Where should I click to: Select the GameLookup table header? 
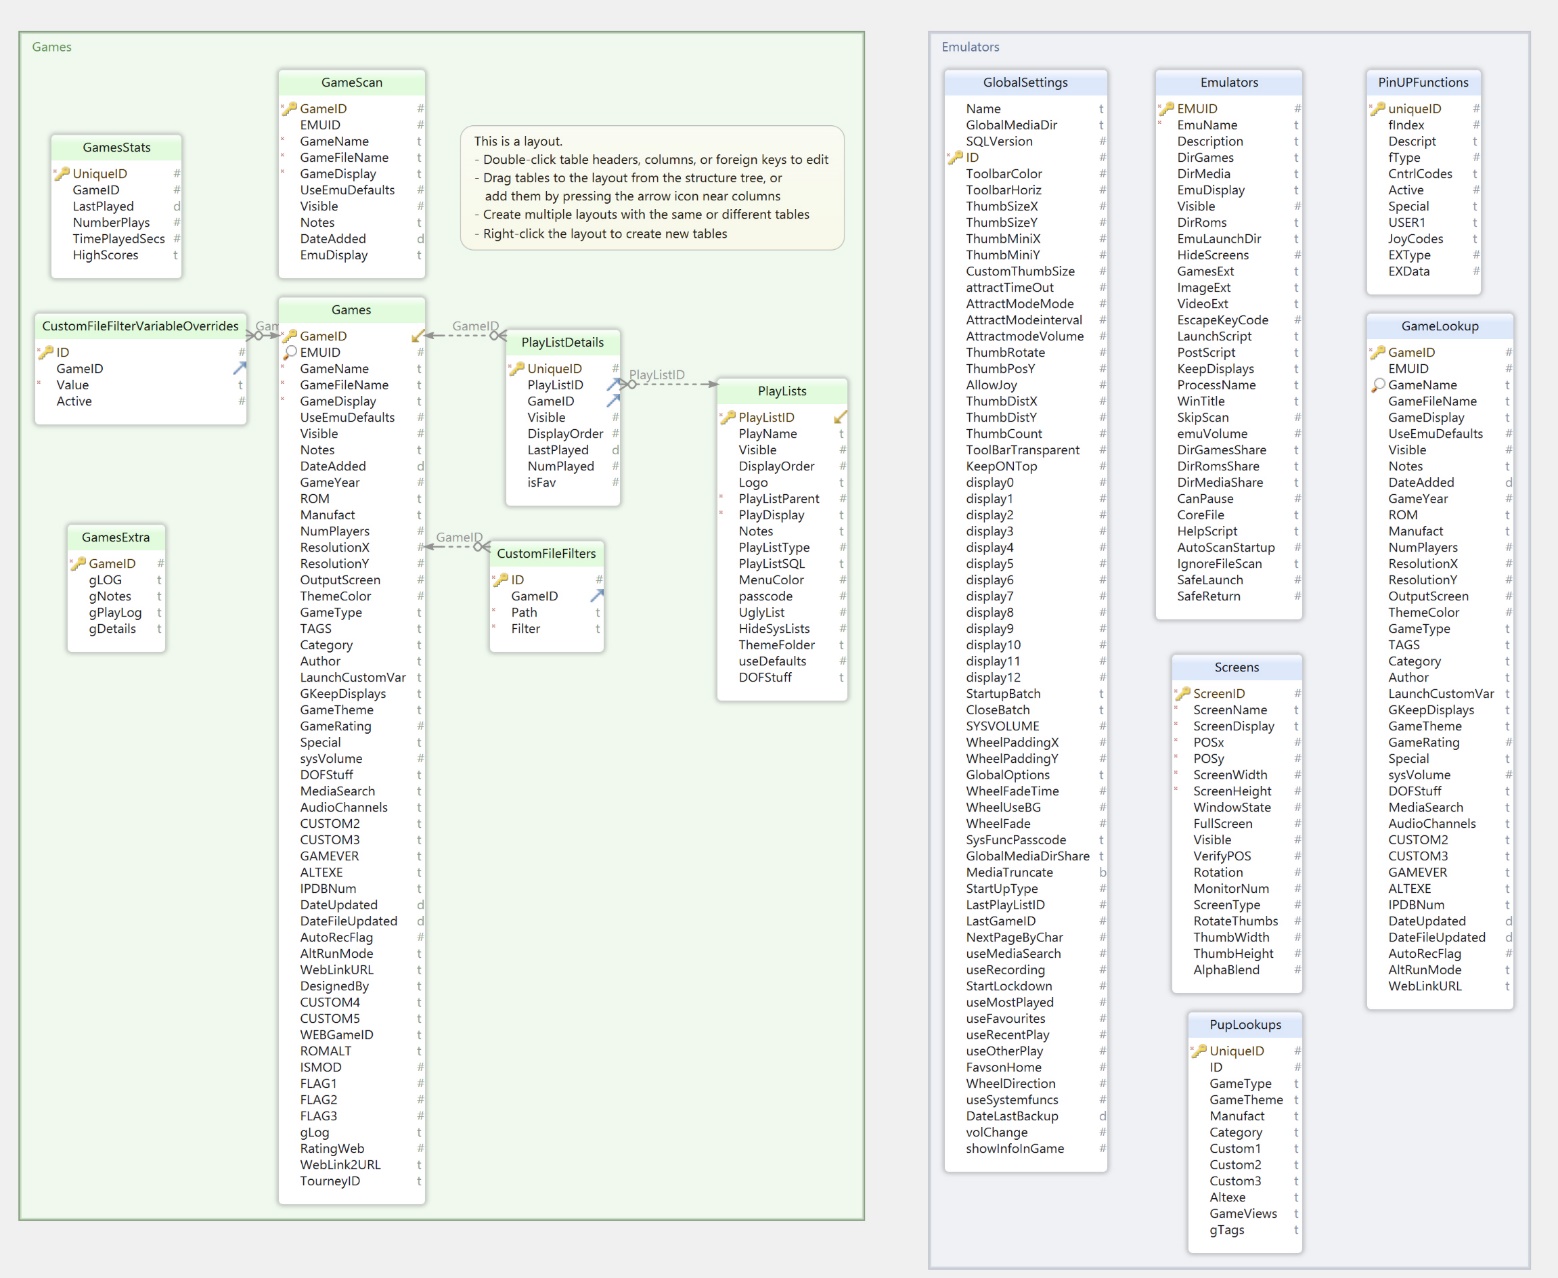[1440, 327]
